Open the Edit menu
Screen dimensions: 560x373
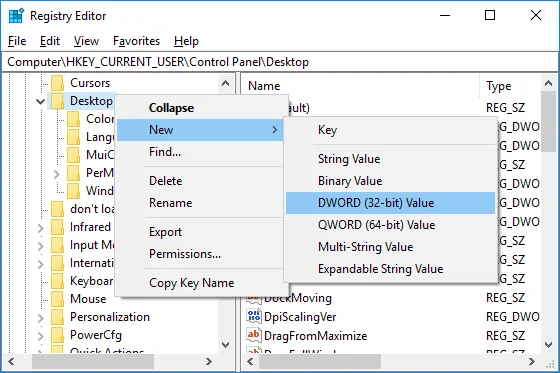tap(50, 41)
